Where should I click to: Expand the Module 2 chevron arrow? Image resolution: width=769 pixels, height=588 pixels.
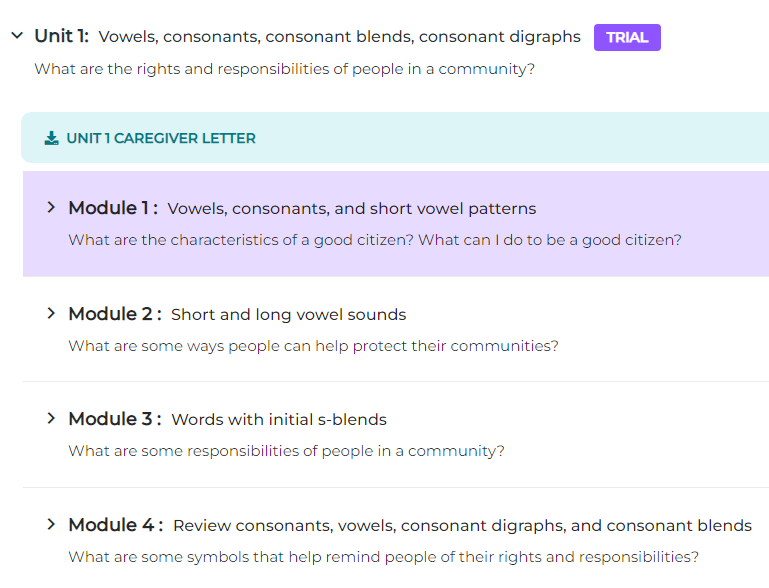click(x=51, y=314)
